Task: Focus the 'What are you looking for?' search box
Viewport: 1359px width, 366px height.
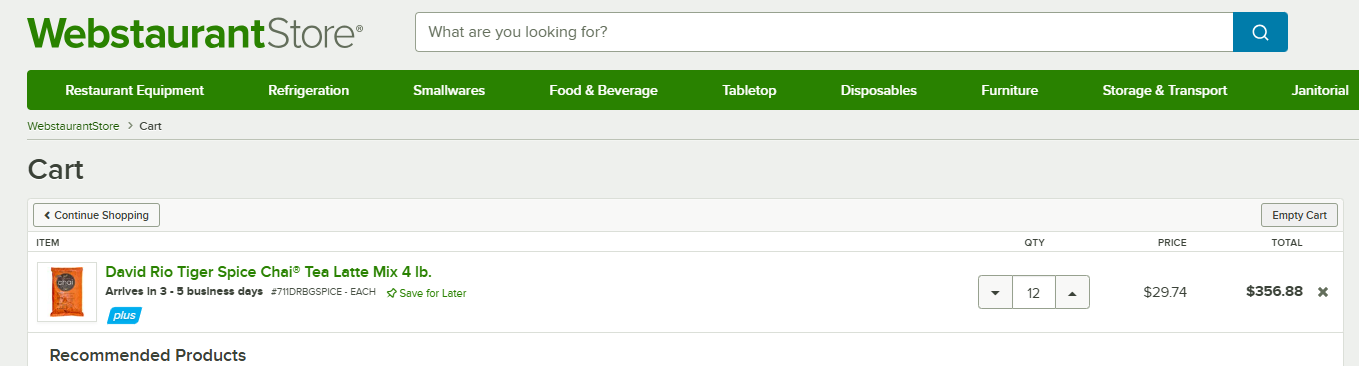Action: click(824, 32)
